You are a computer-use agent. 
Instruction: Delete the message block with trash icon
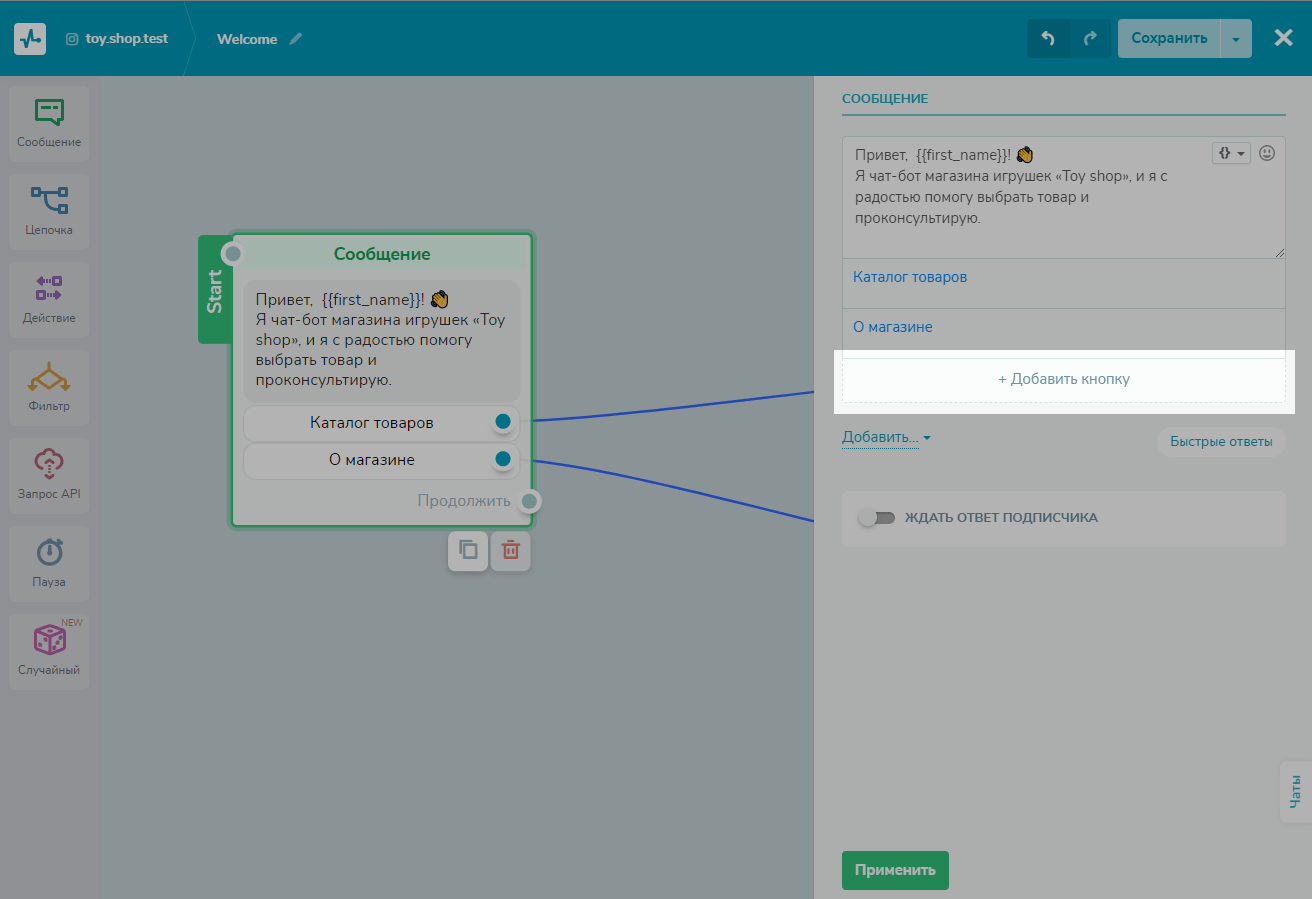tap(511, 550)
